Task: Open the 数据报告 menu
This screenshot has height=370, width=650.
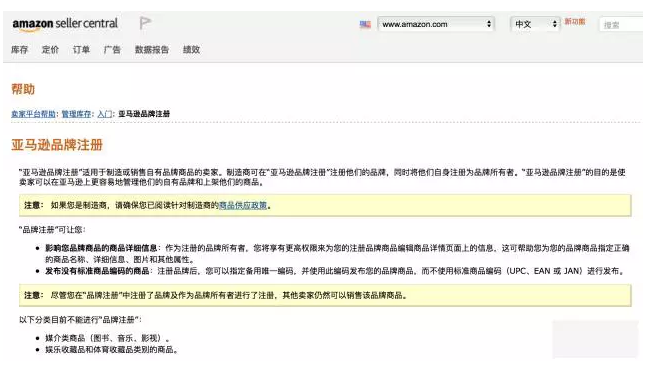Action: (x=152, y=50)
